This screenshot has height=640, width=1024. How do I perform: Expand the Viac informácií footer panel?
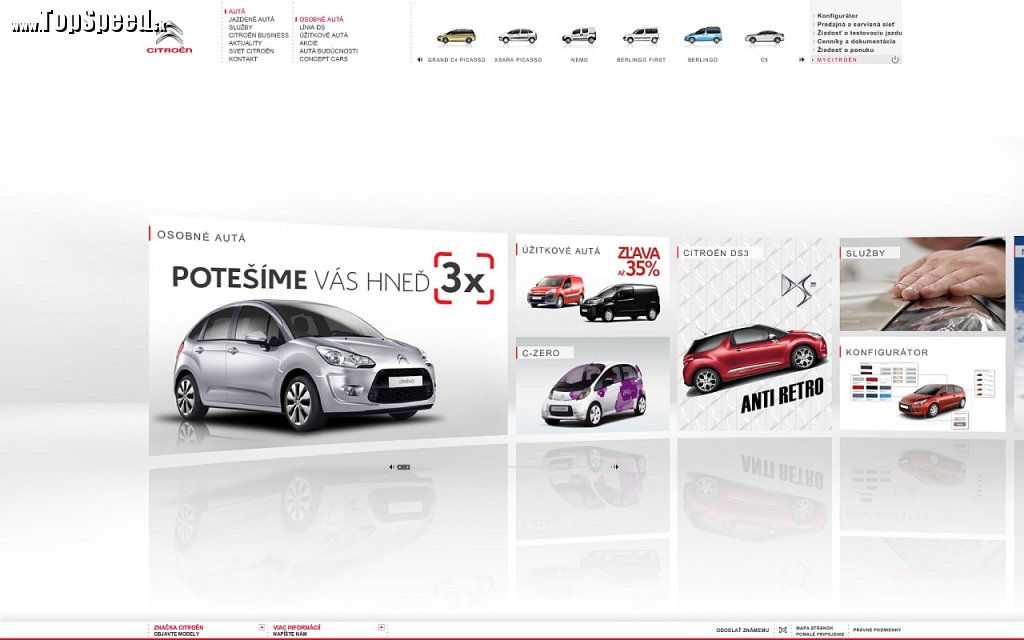381,628
